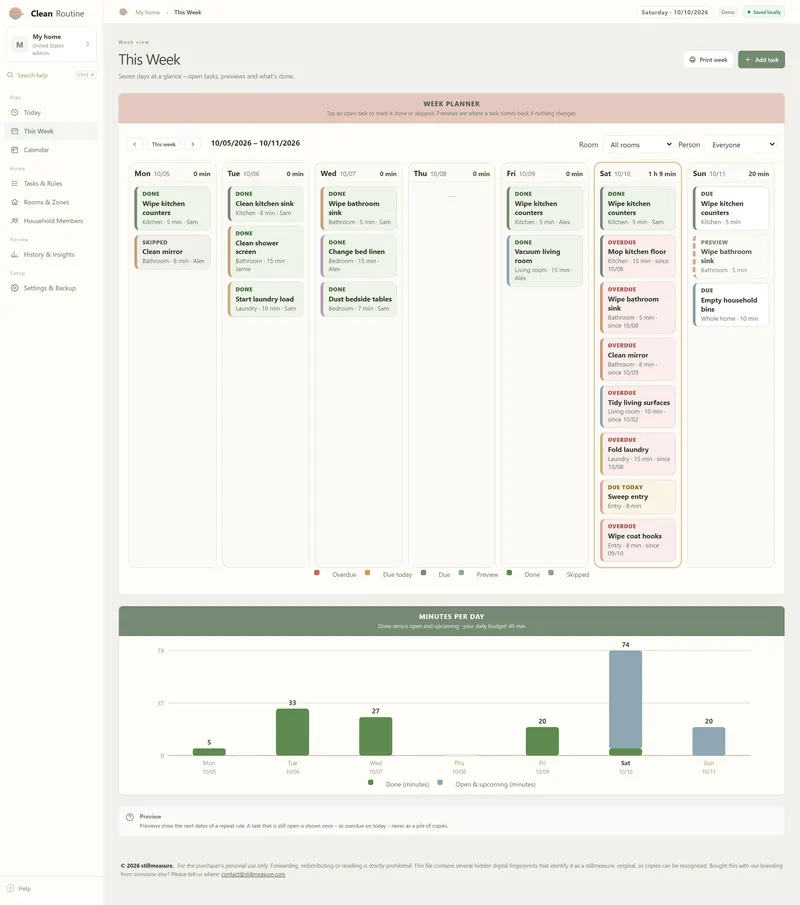Go to the previous week arrow
Image resolution: width=800 pixels, height=905 pixels.
[134, 144]
